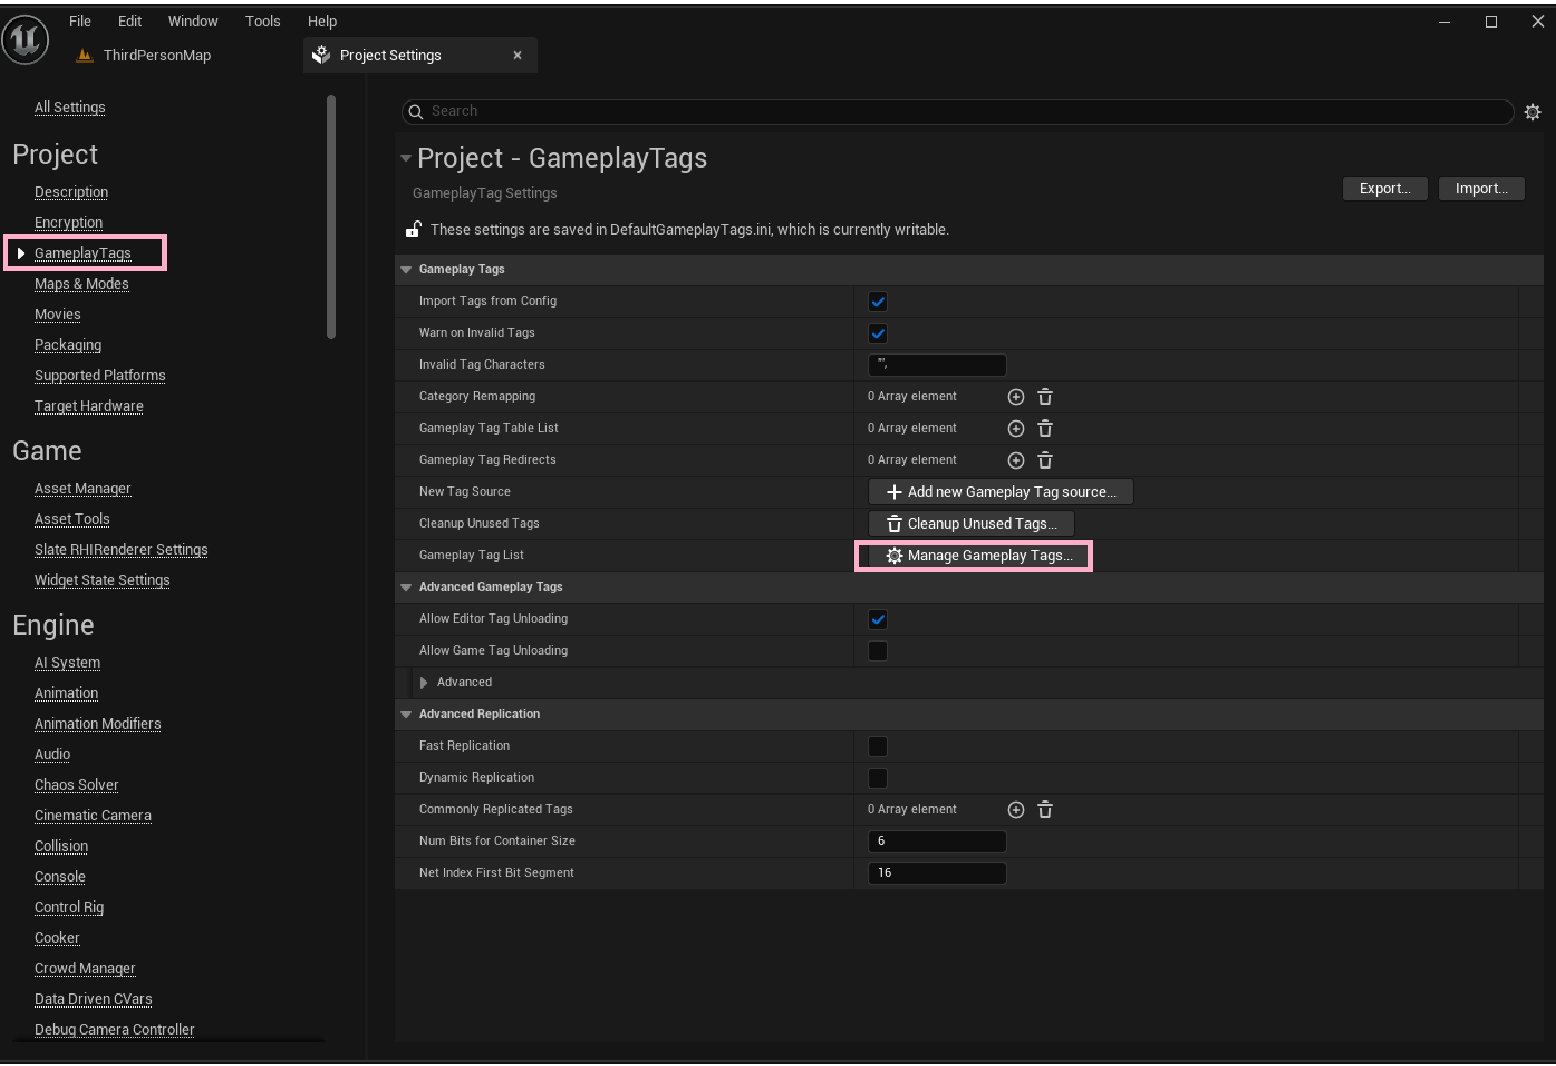Click the Export... button
The width and height of the screenshot is (1556, 1066).
click(x=1385, y=188)
